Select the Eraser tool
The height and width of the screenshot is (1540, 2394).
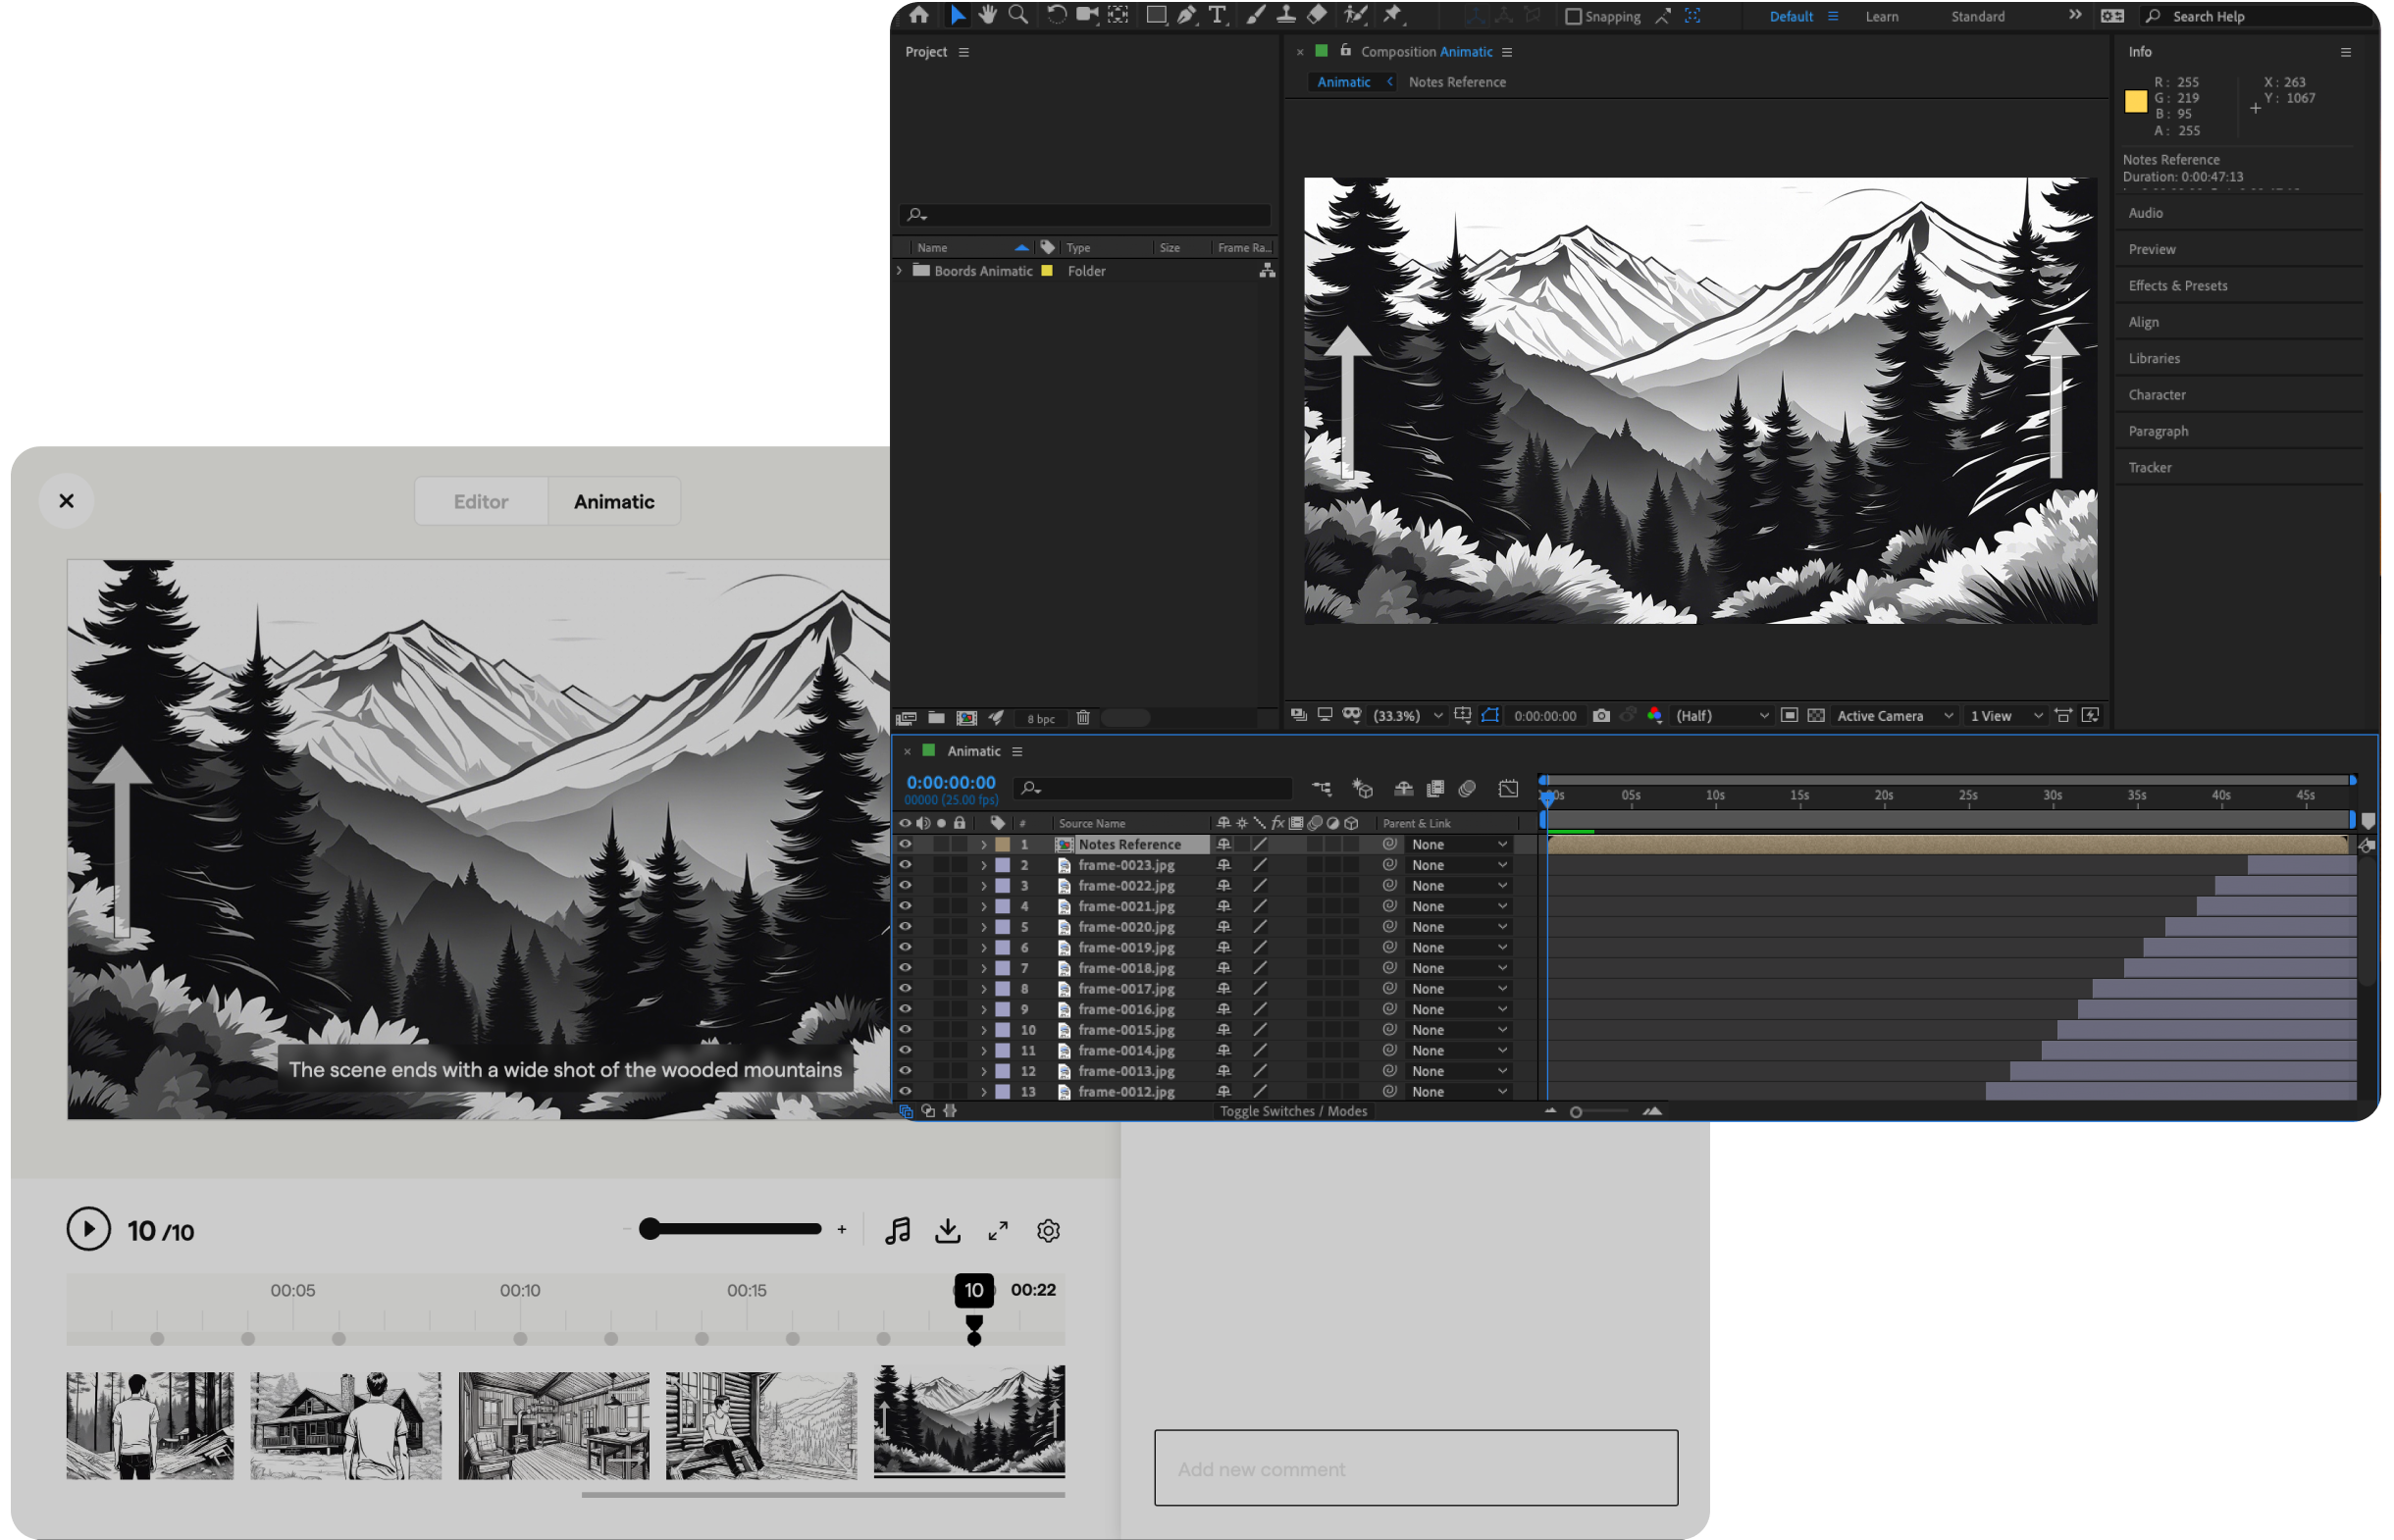[1318, 15]
